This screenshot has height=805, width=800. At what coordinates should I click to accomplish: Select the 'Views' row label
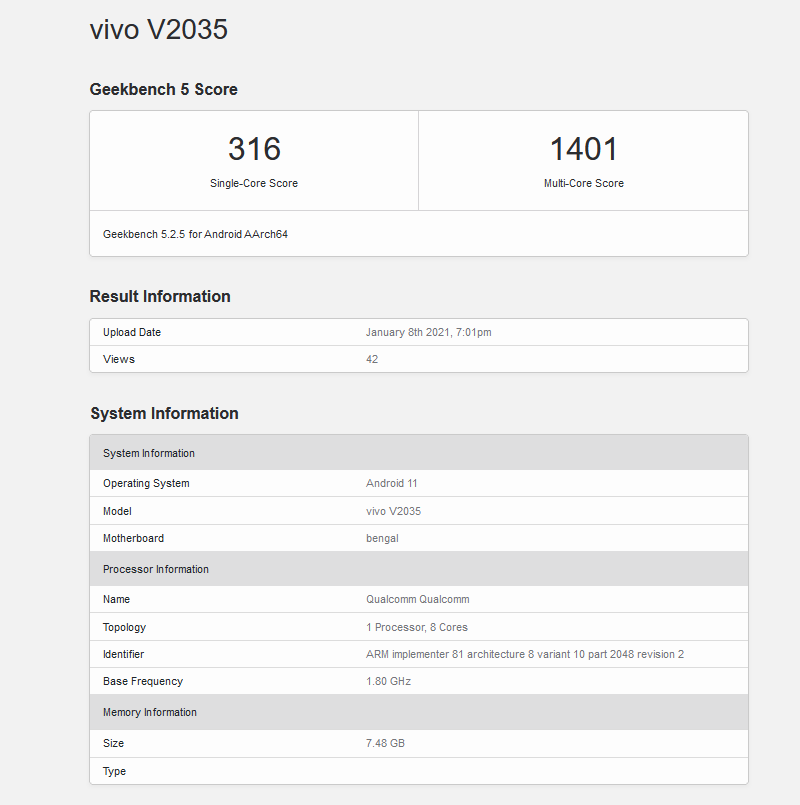click(x=119, y=359)
